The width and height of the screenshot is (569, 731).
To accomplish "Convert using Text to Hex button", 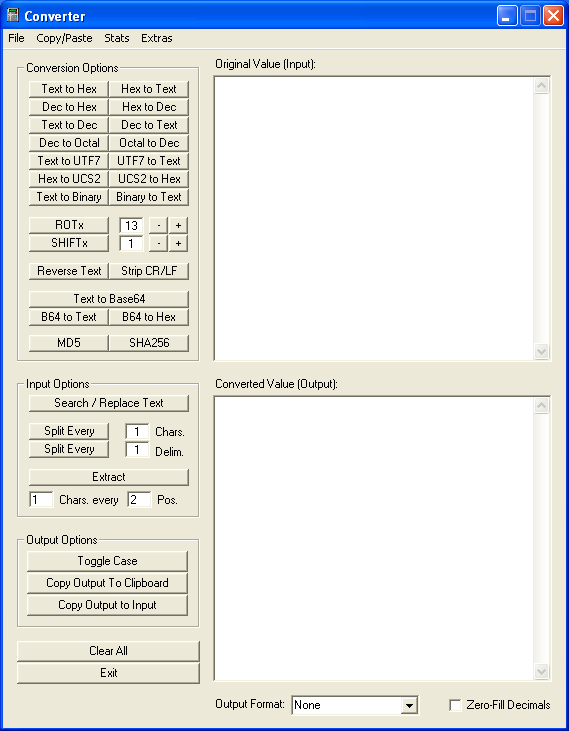I will (x=69, y=89).
